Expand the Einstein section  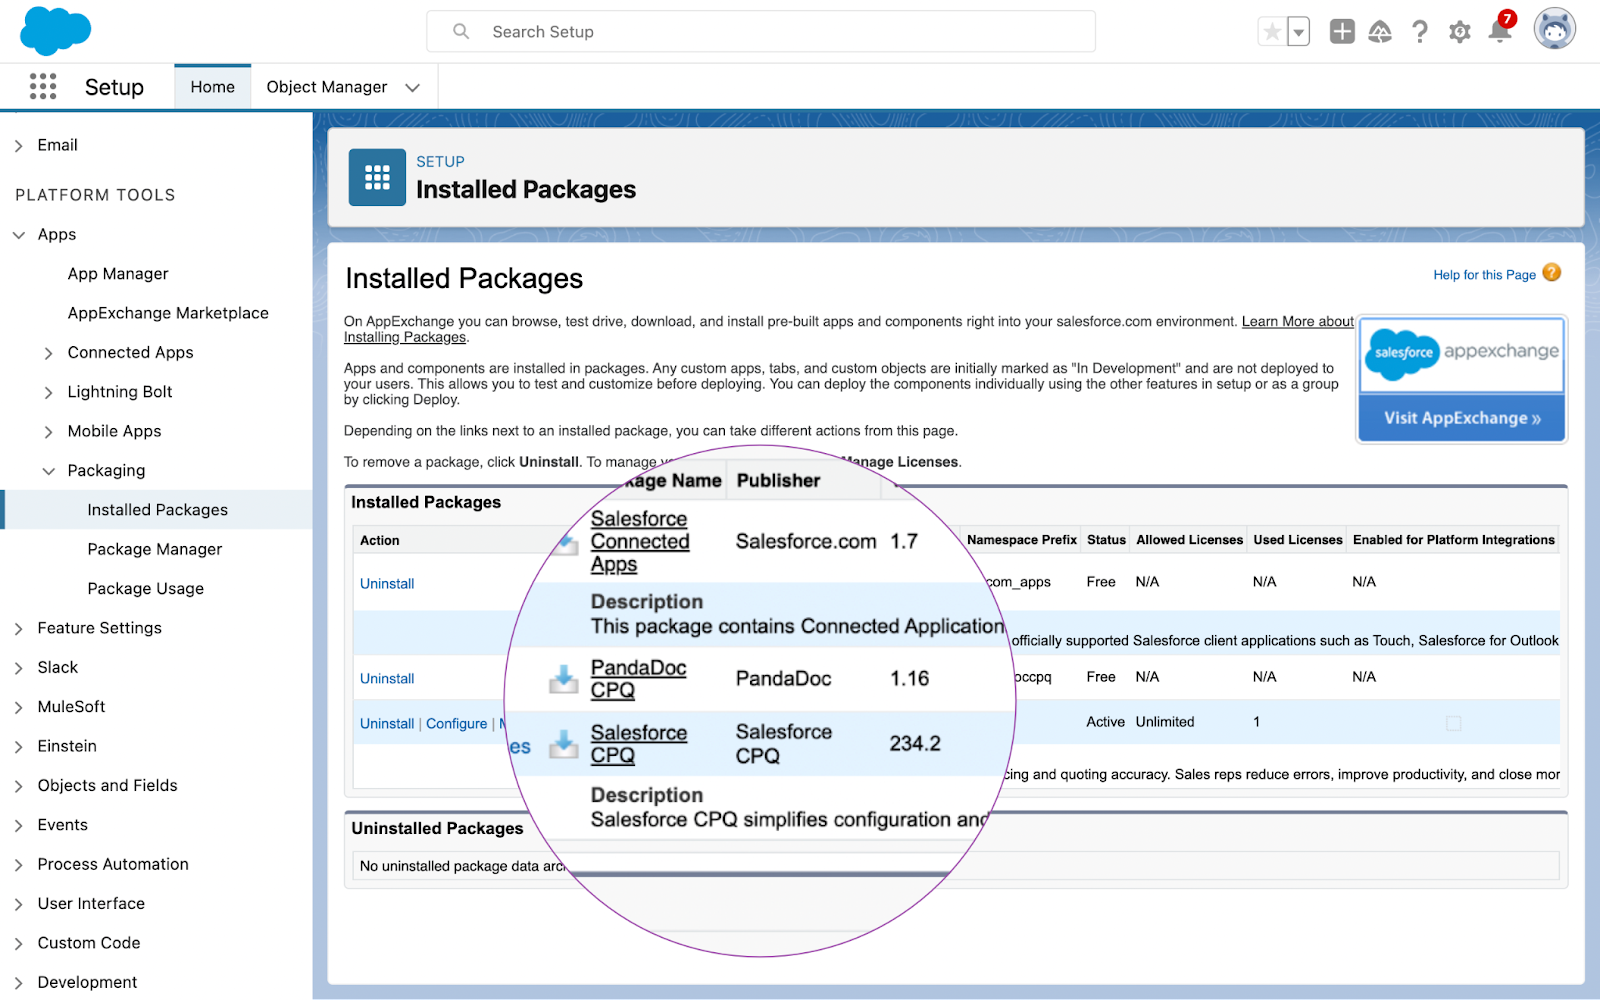19,747
